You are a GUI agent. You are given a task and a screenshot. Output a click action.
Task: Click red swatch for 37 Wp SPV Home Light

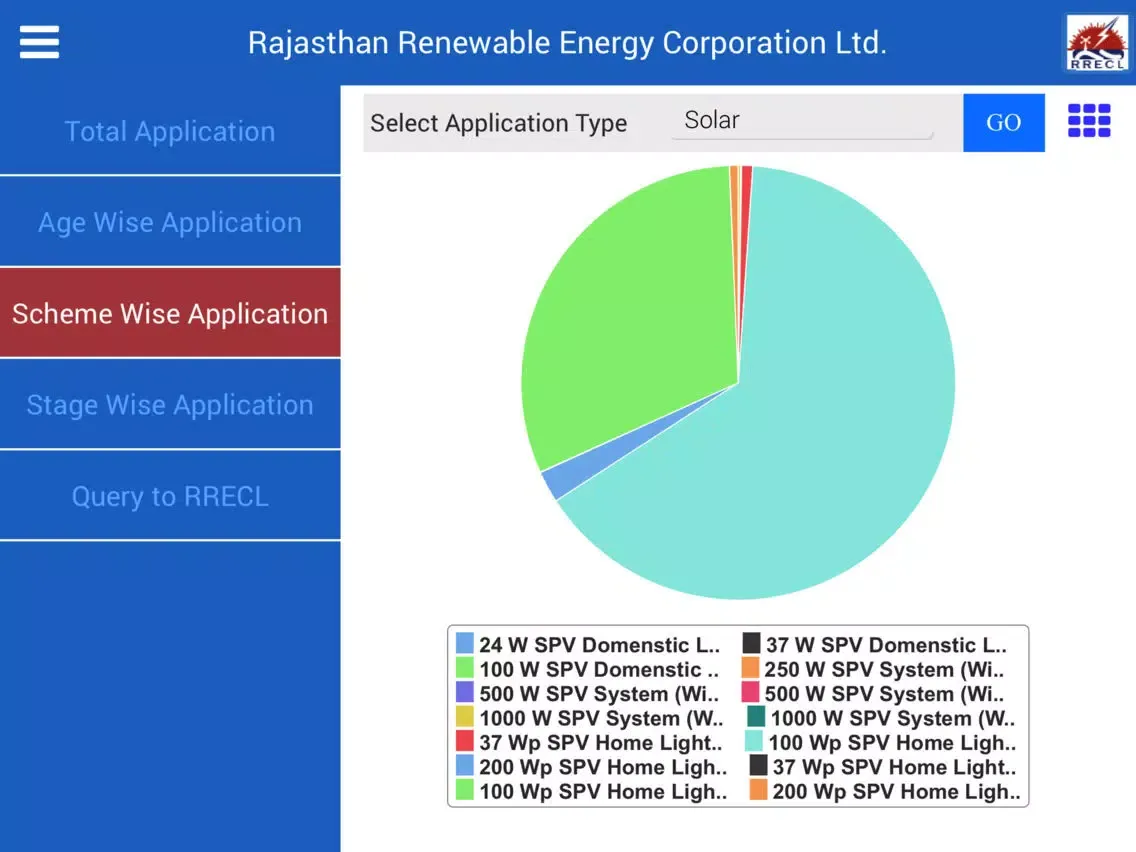pyautogui.click(x=465, y=741)
